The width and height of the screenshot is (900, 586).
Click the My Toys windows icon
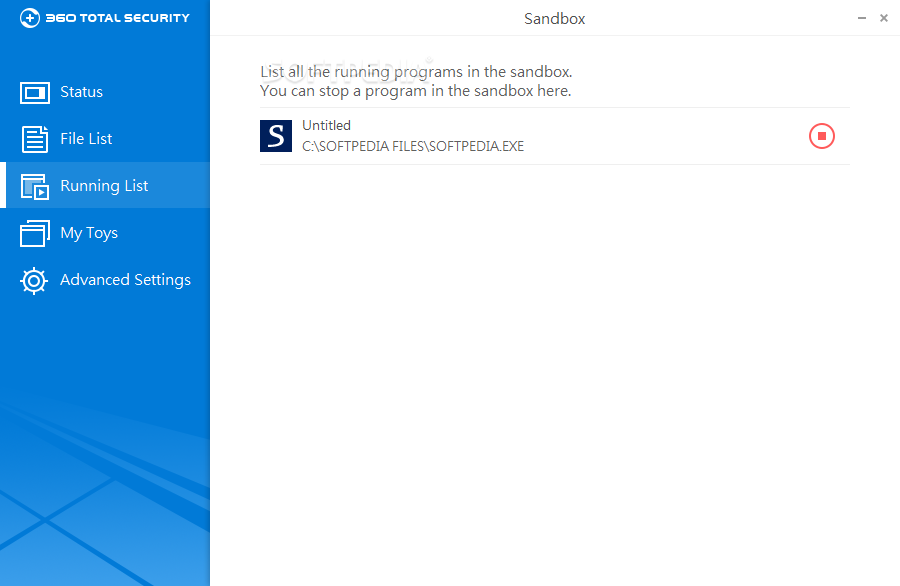pyautogui.click(x=34, y=233)
